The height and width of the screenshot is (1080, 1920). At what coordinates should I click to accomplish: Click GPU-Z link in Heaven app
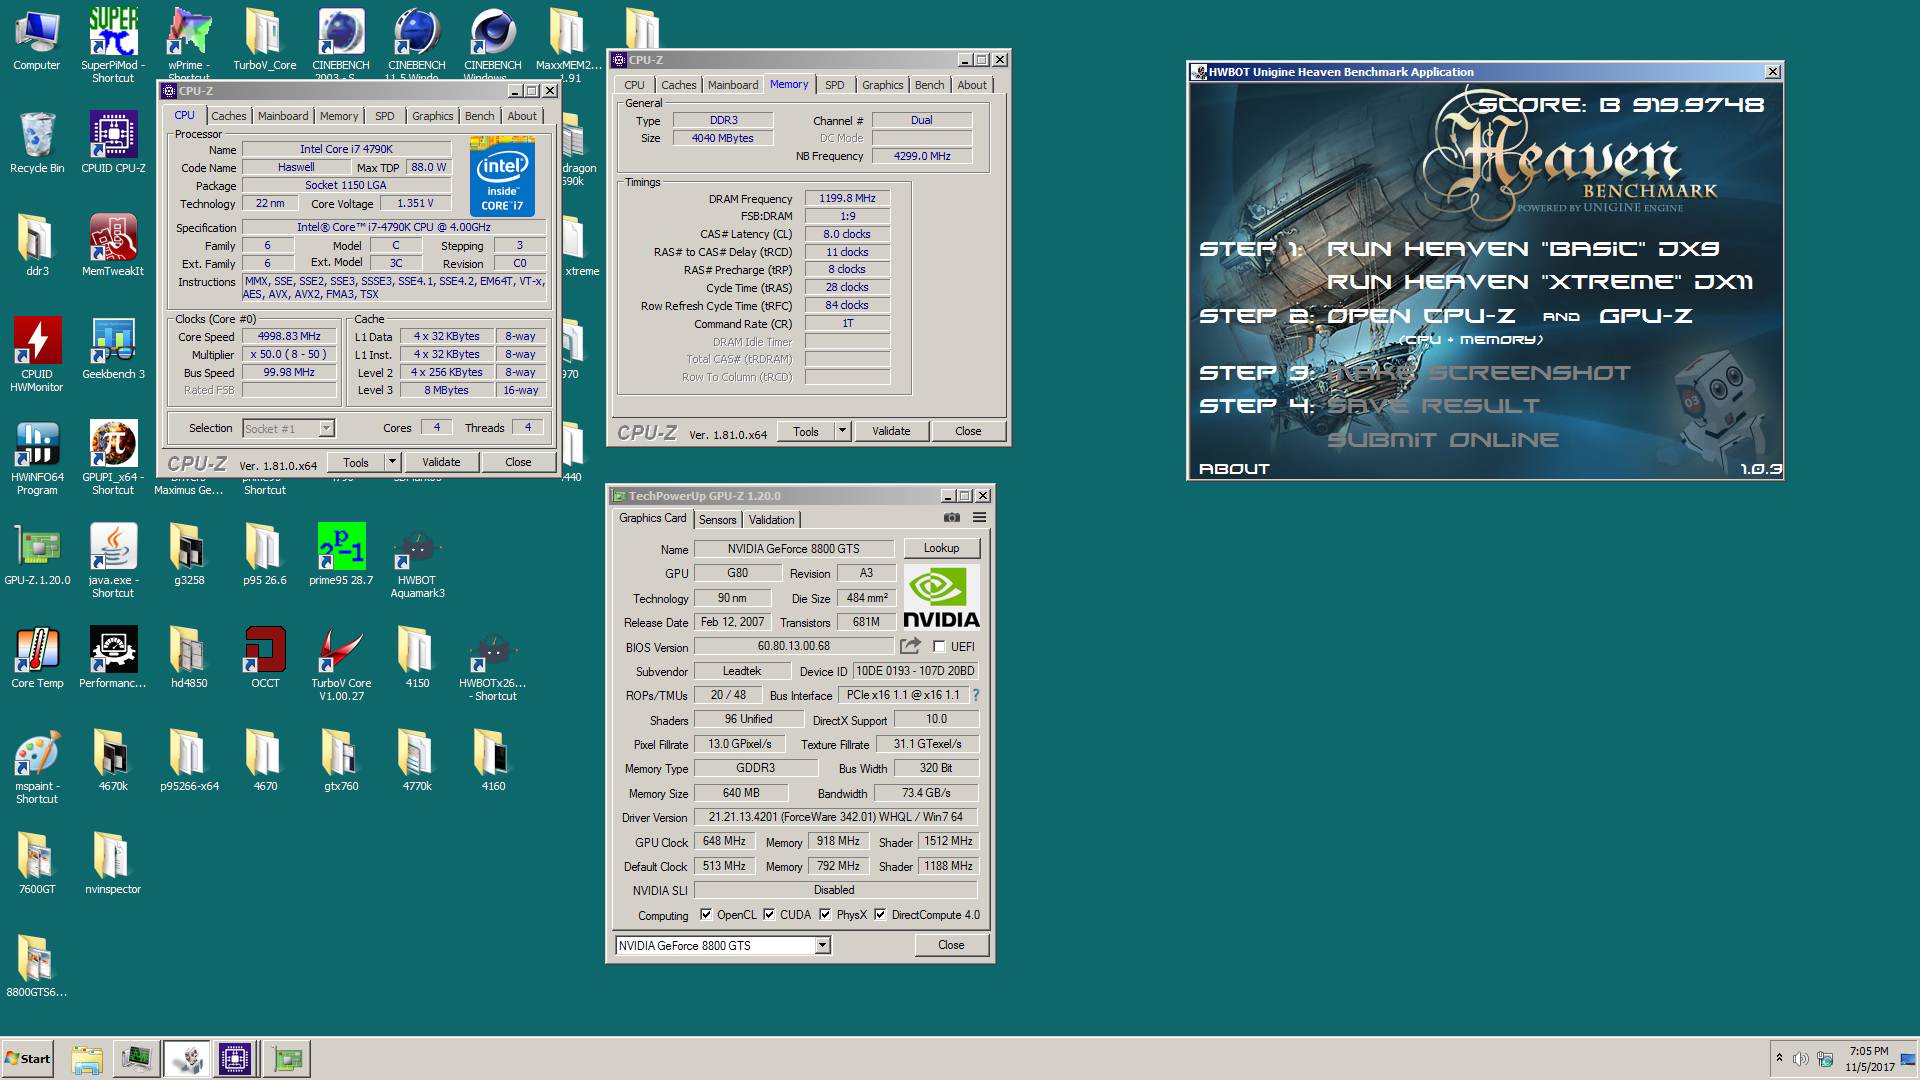click(1645, 316)
